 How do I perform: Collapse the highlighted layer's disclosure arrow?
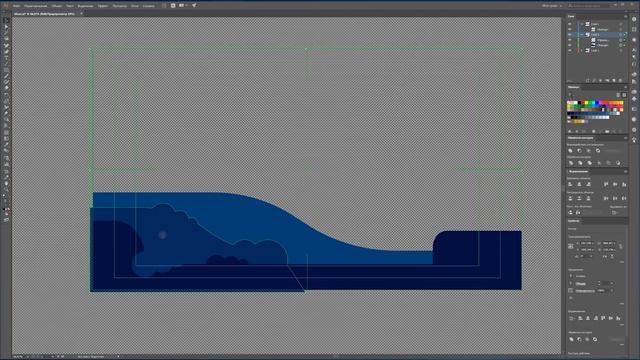(x=582, y=35)
